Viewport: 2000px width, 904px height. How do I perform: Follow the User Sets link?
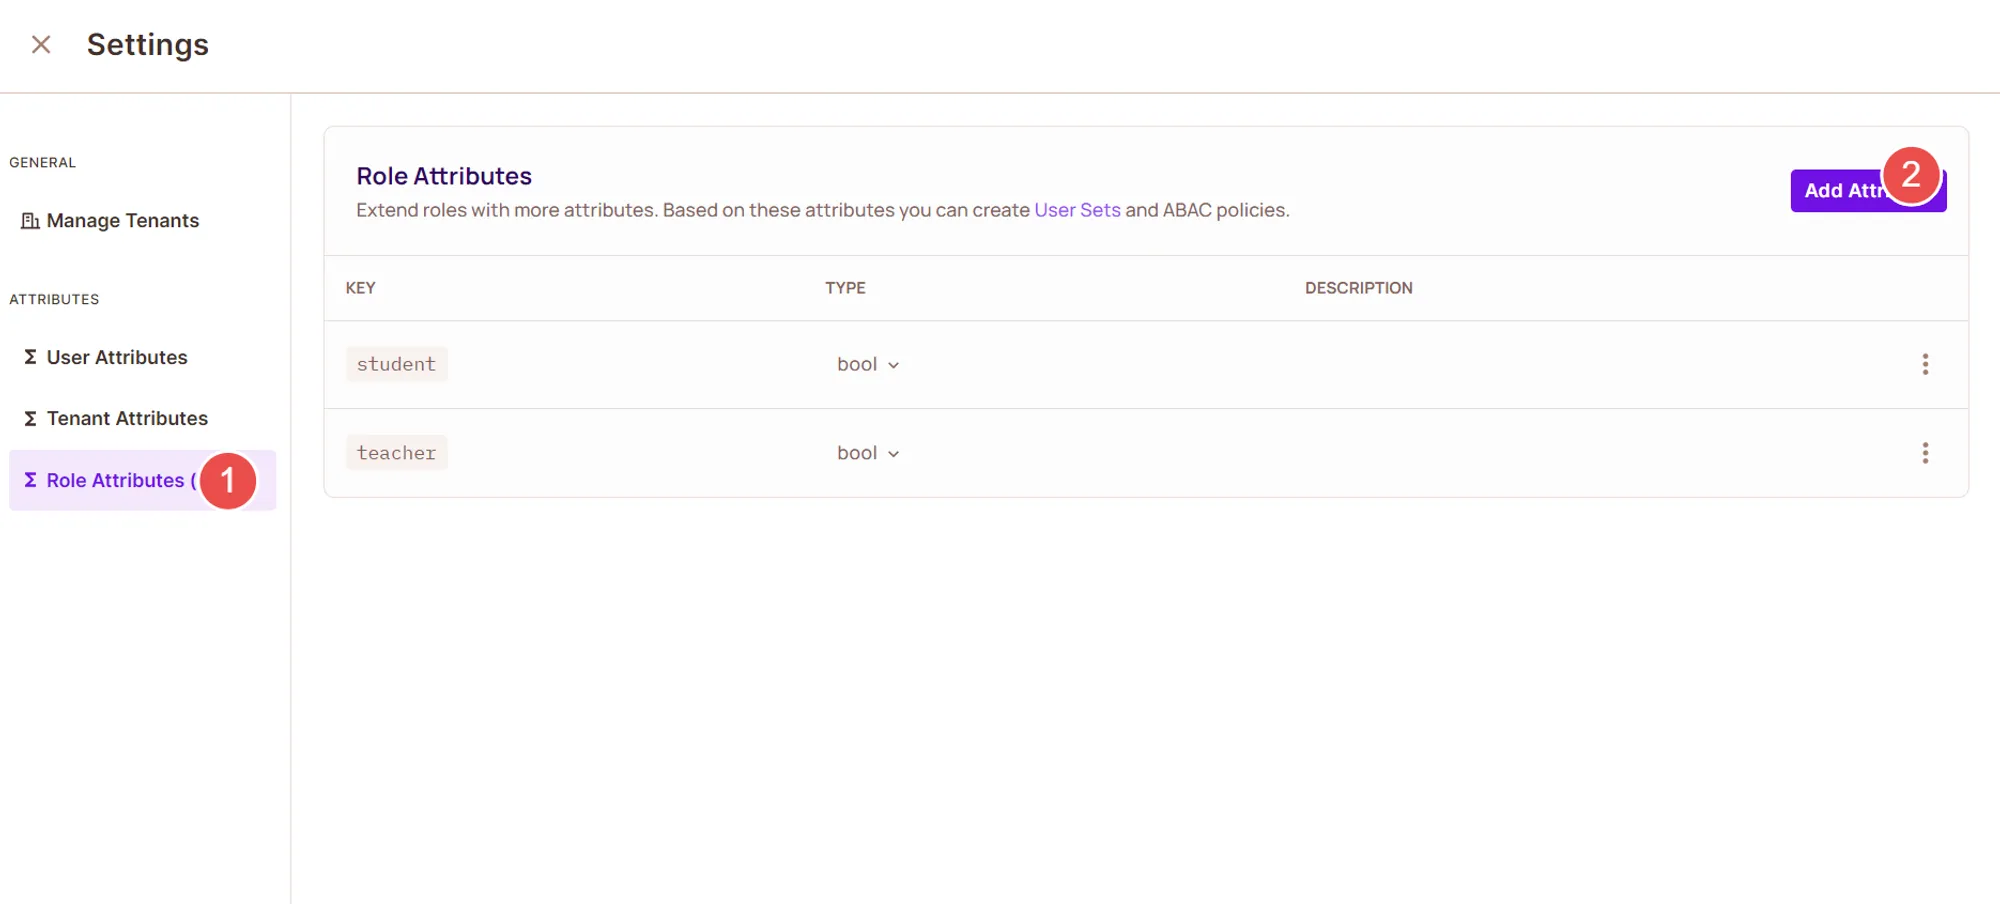(1077, 210)
